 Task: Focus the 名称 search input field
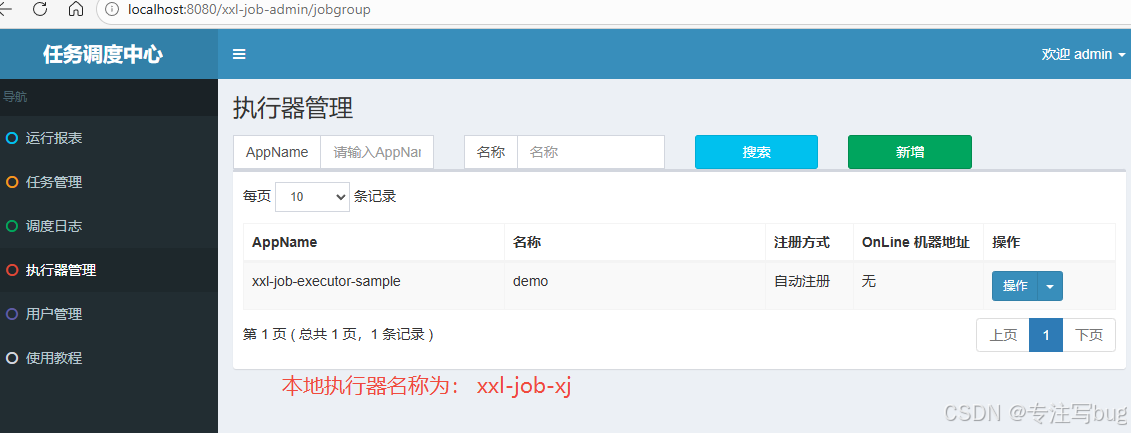point(591,152)
